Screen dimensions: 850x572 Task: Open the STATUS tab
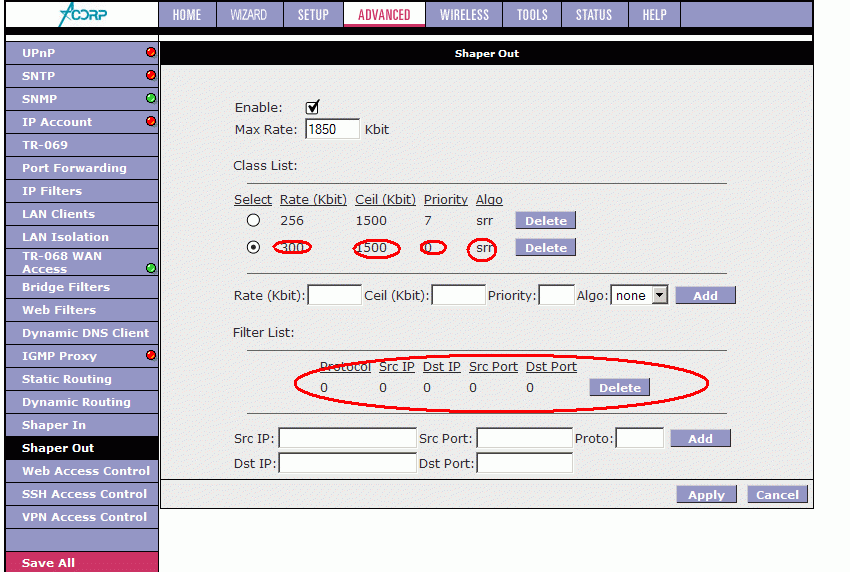click(x=594, y=15)
